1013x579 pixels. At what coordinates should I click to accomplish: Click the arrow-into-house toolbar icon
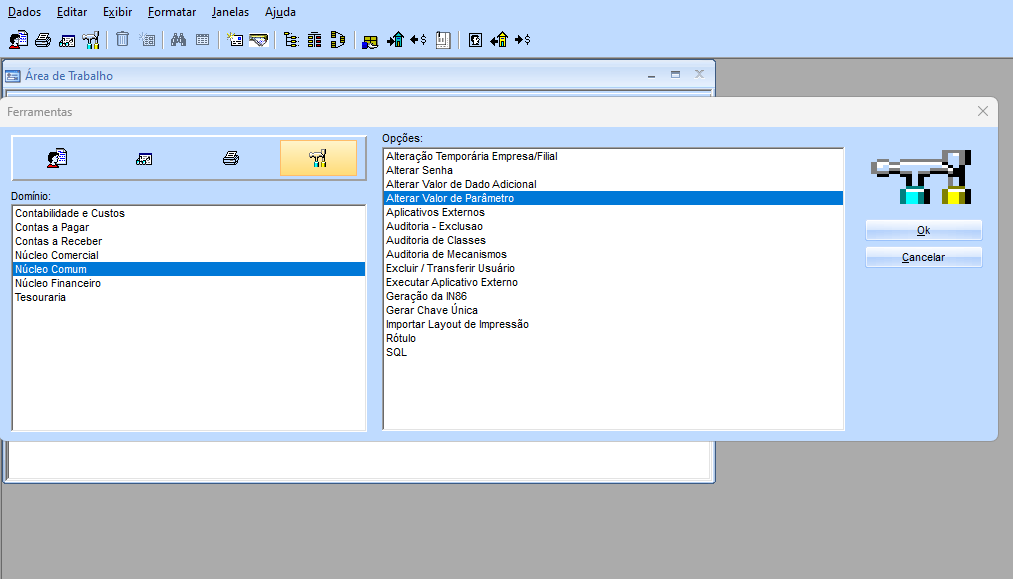pos(395,40)
